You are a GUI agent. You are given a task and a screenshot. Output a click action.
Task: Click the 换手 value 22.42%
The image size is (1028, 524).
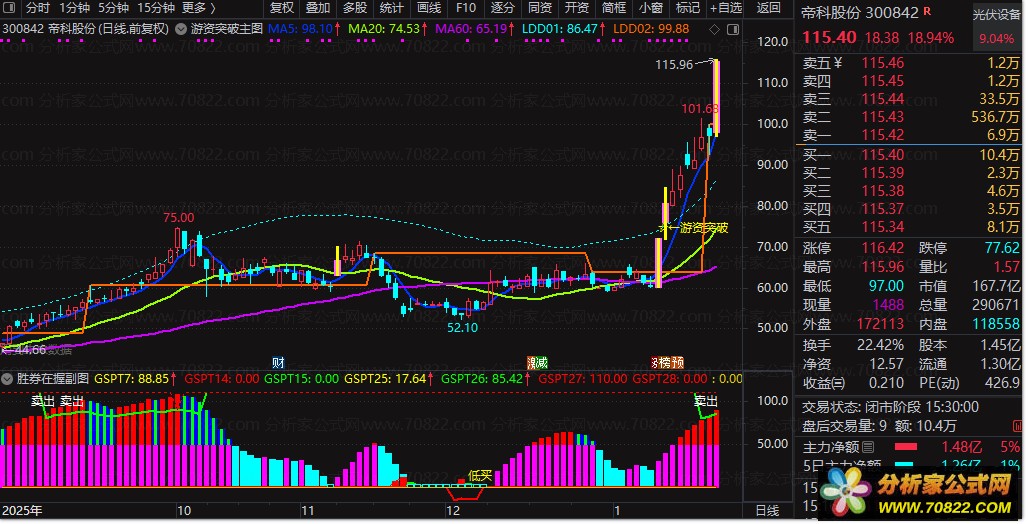tap(880, 345)
